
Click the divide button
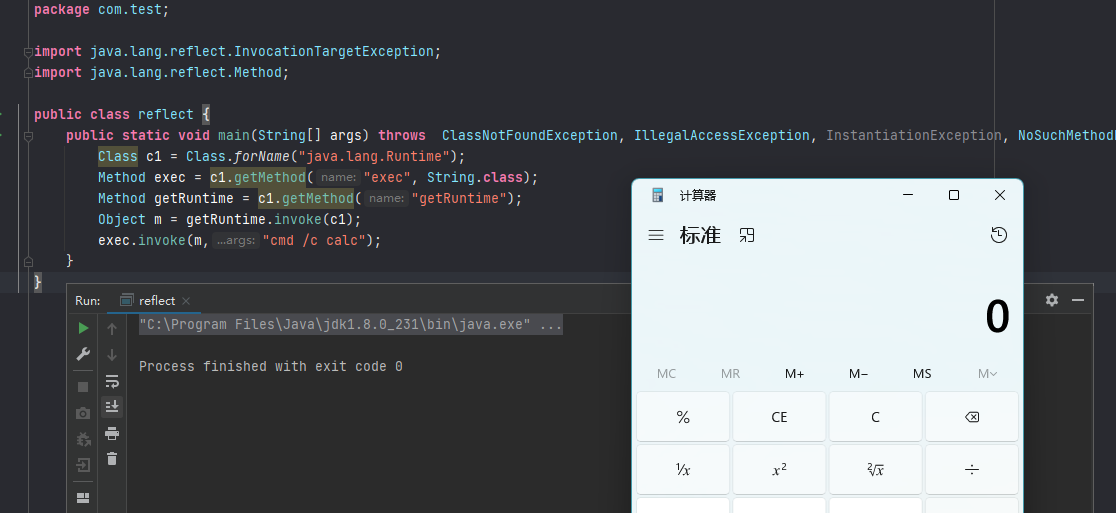[972, 470]
